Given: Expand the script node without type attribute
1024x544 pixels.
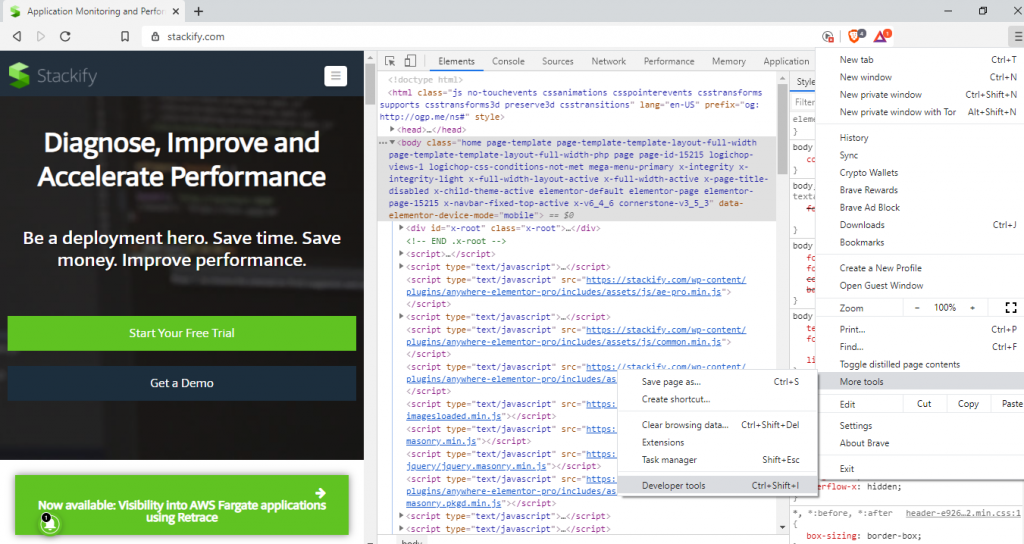Looking at the screenshot, I should [x=401, y=253].
